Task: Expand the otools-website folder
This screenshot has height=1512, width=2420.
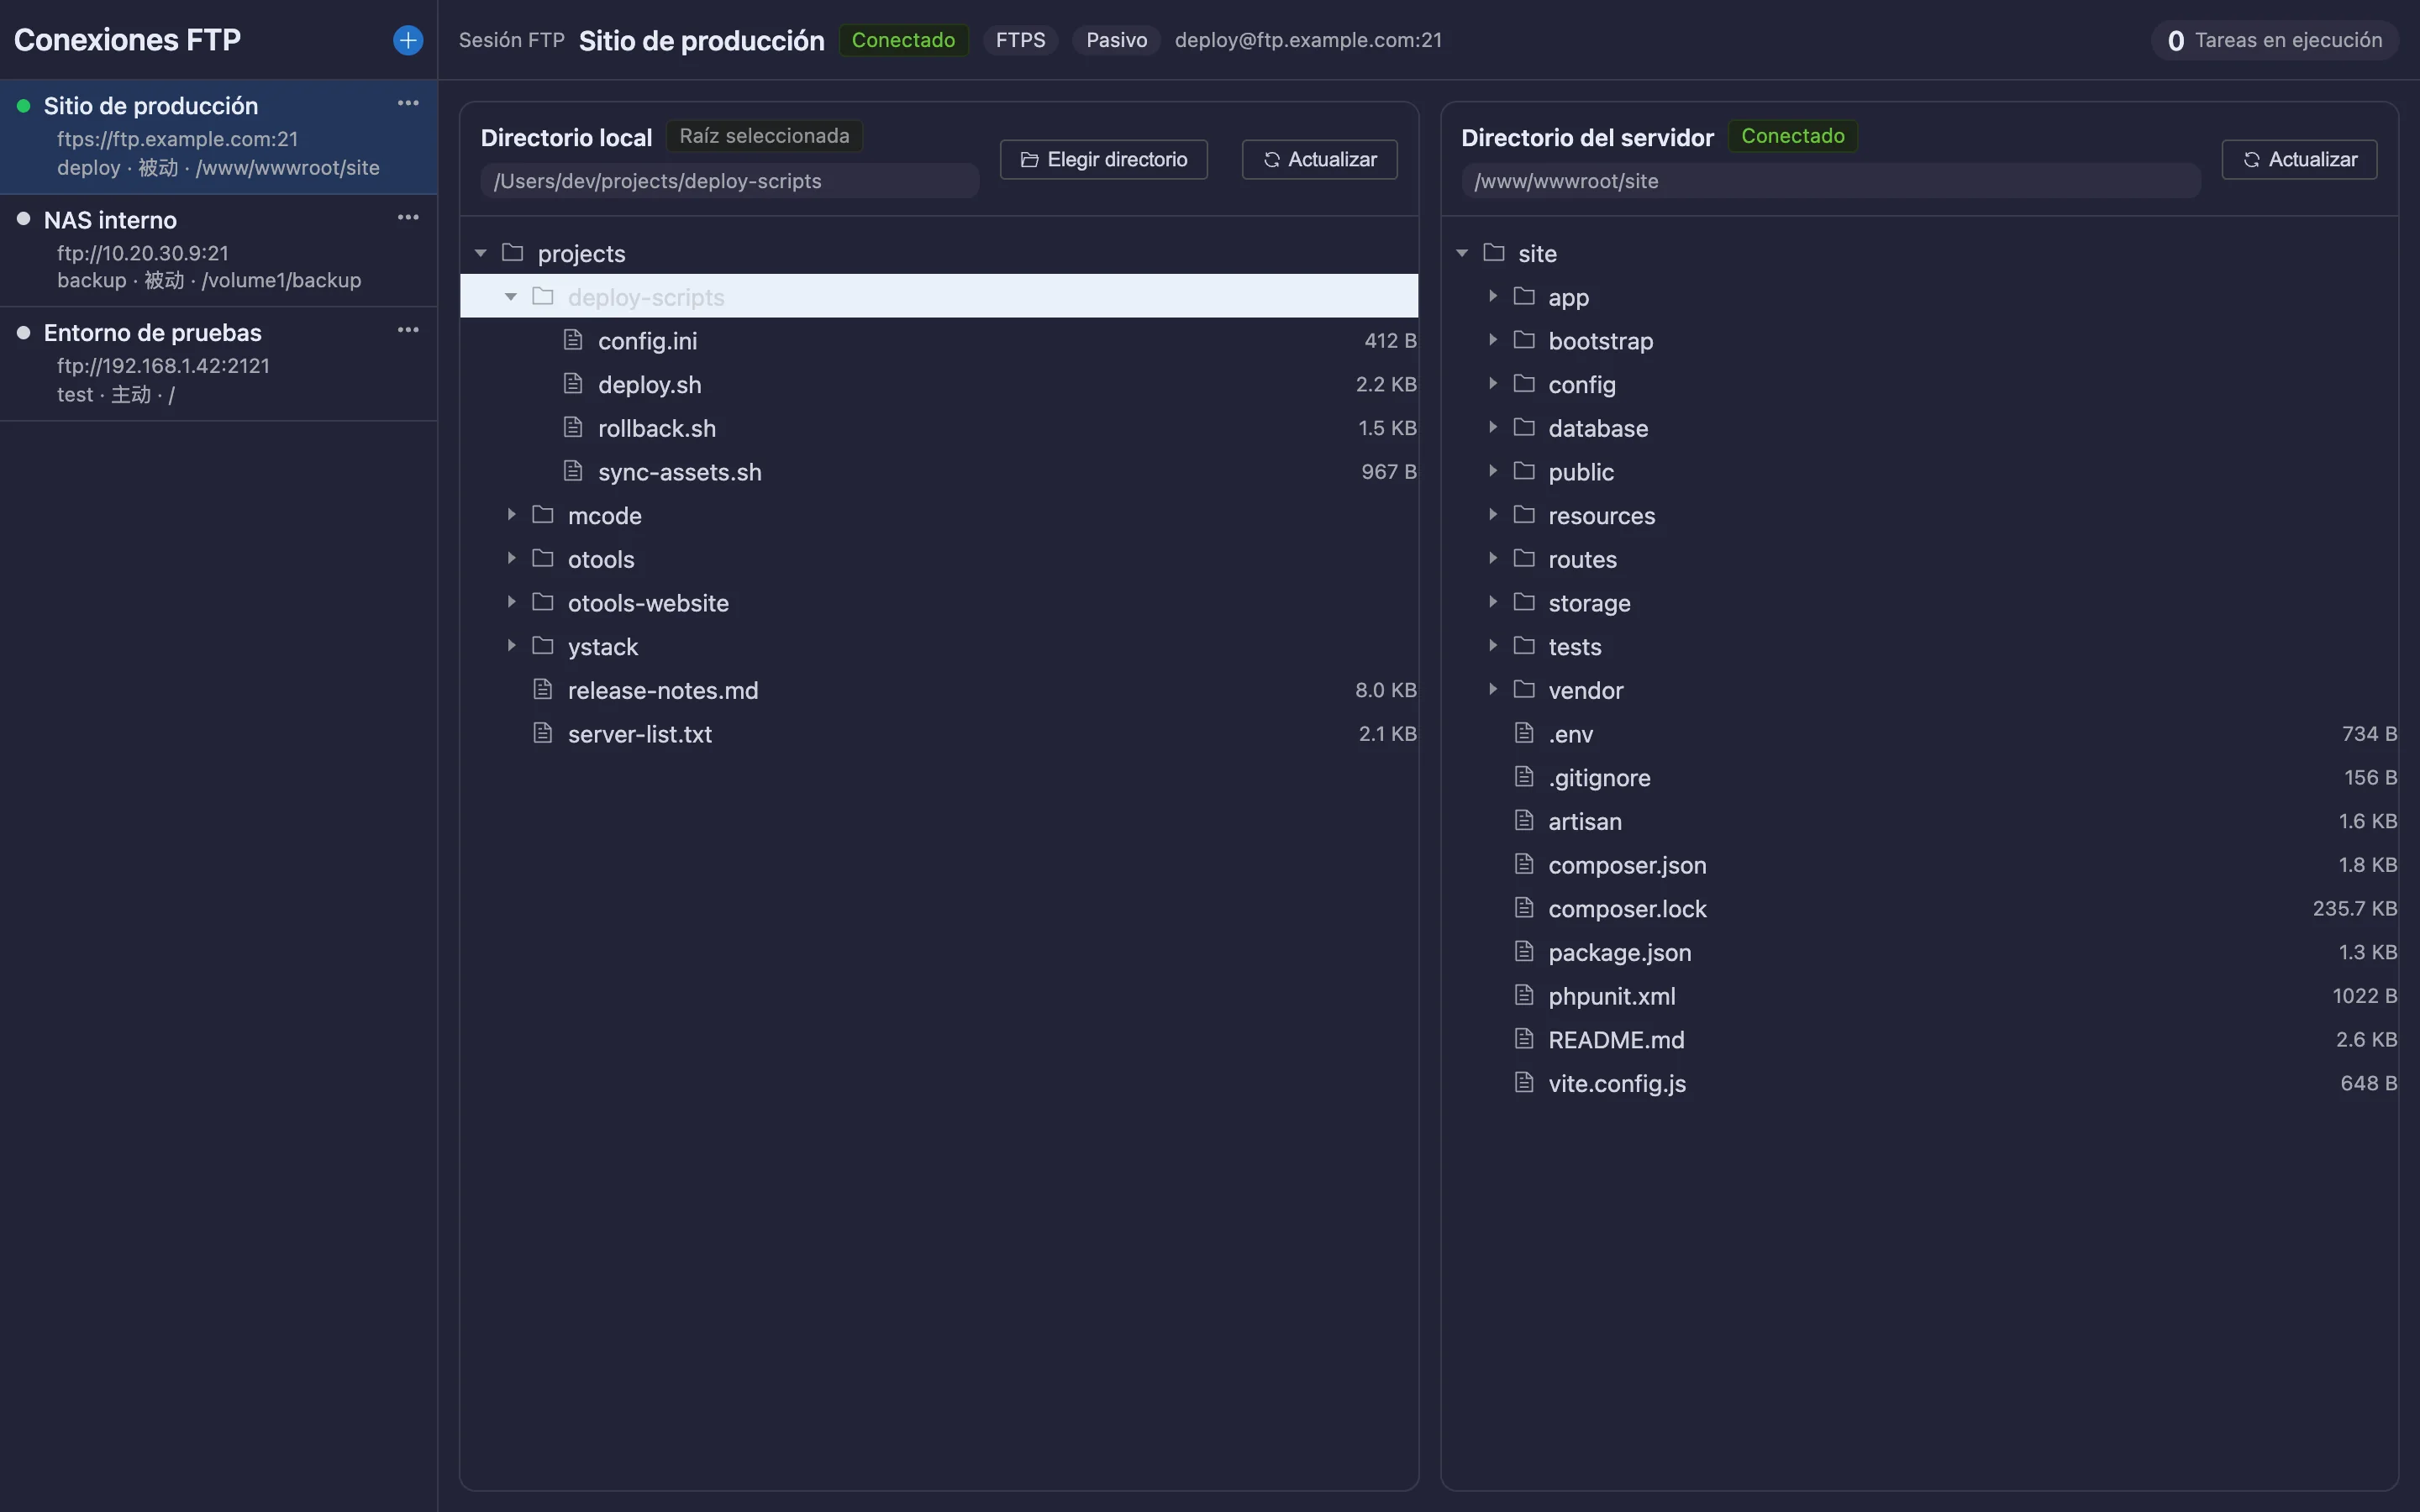Action: click(x=511, y=602)
